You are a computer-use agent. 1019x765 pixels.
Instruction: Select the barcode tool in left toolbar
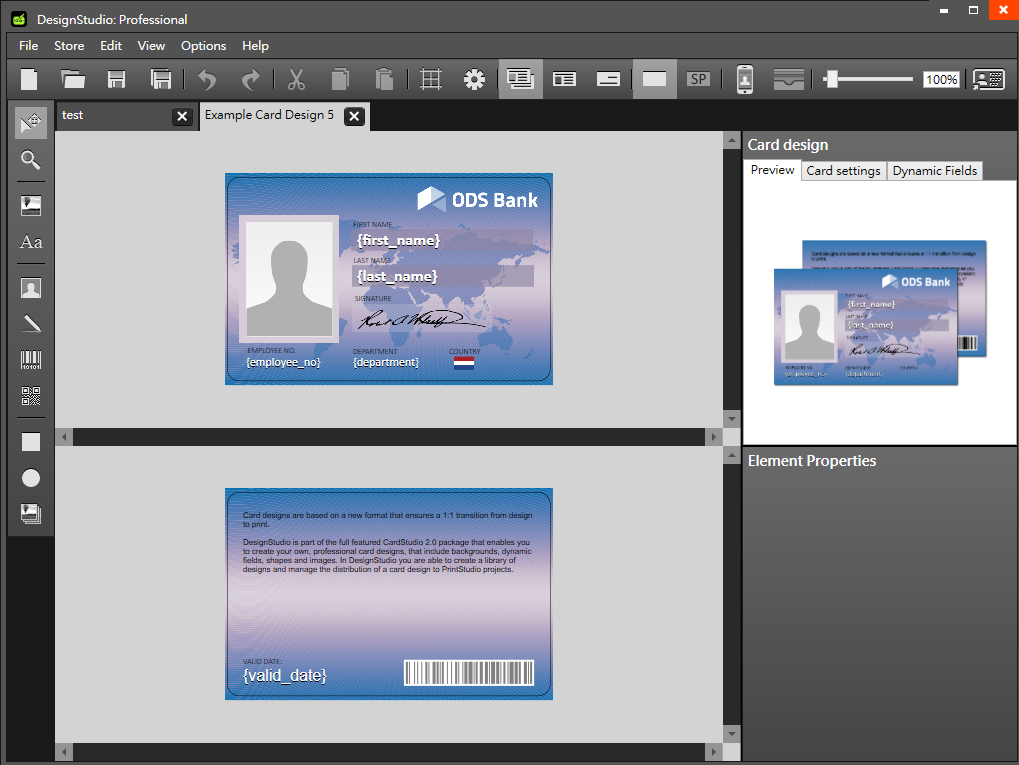(x=31, y=360)
